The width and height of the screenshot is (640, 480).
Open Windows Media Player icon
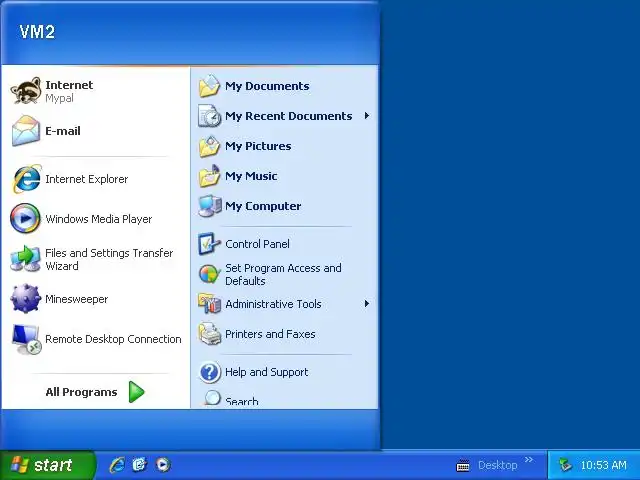pos(25,218)
